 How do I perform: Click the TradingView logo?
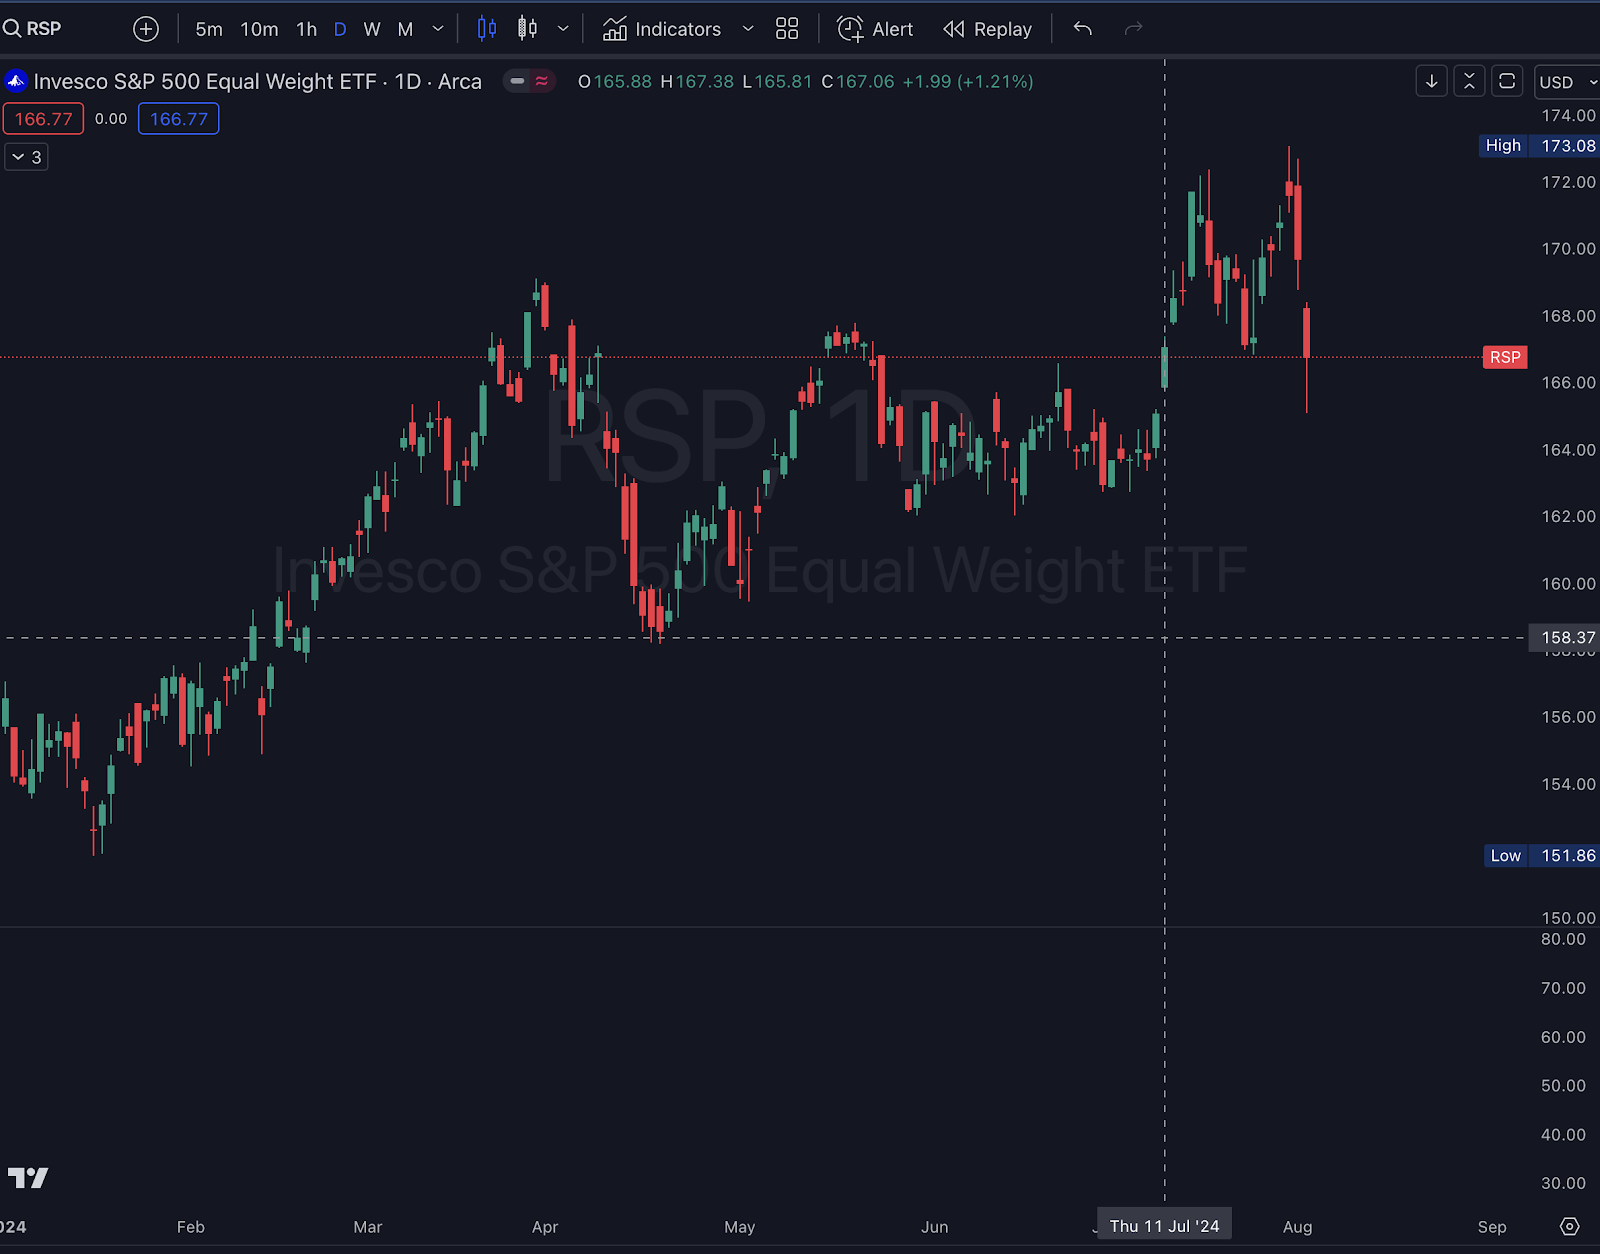tap(28, 1177)
